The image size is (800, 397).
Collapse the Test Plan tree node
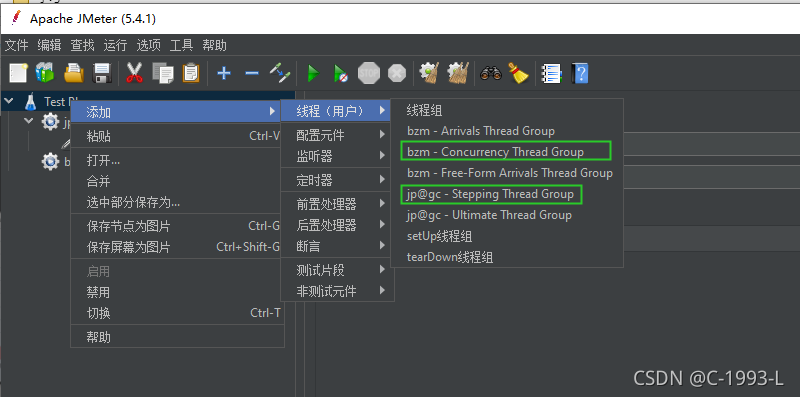(9, 101)
